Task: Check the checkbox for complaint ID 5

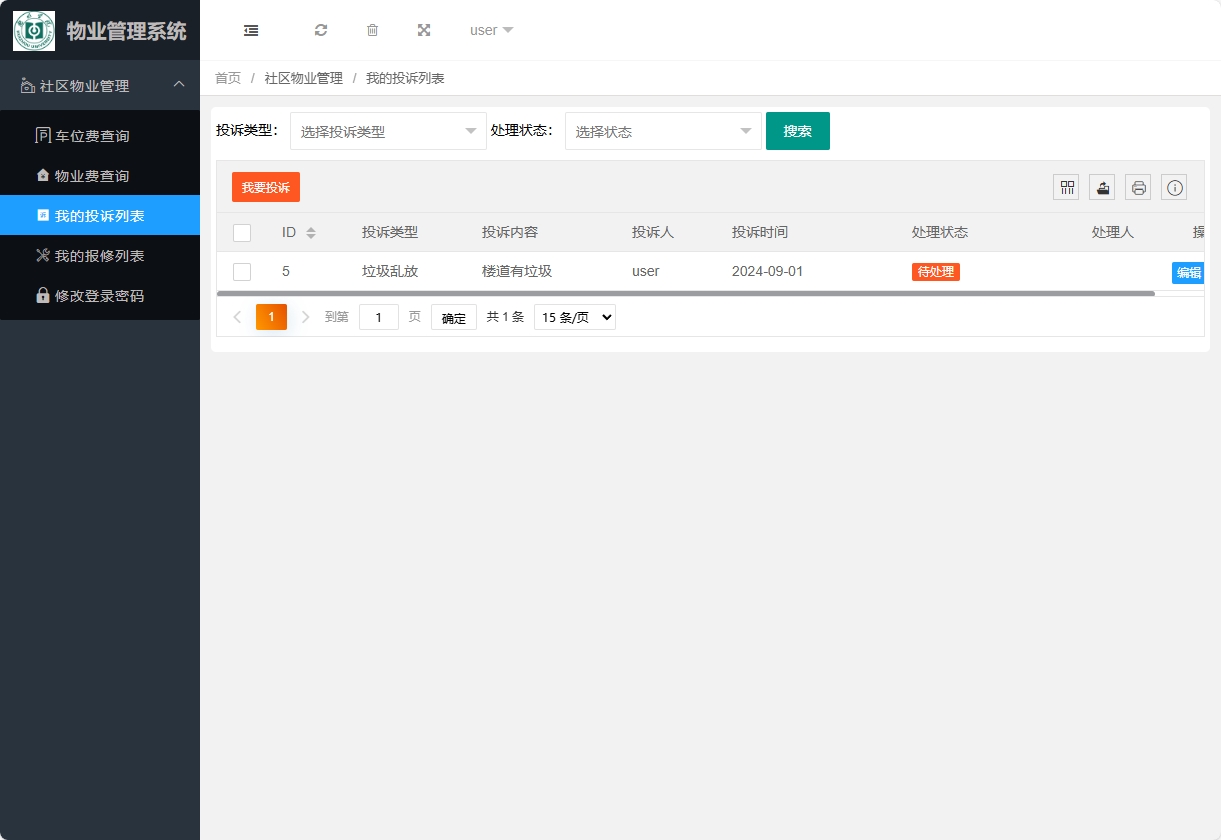Action: [242, 271]
